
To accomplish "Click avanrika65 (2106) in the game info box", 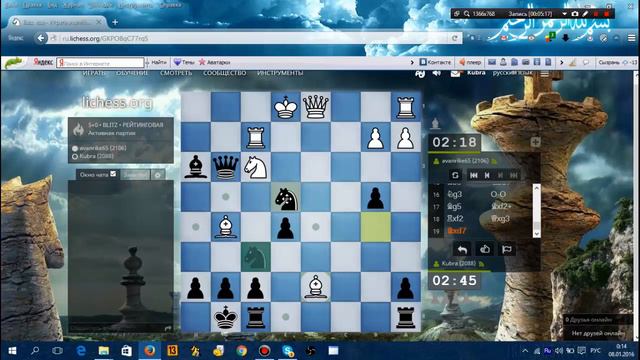I will 103,148.
